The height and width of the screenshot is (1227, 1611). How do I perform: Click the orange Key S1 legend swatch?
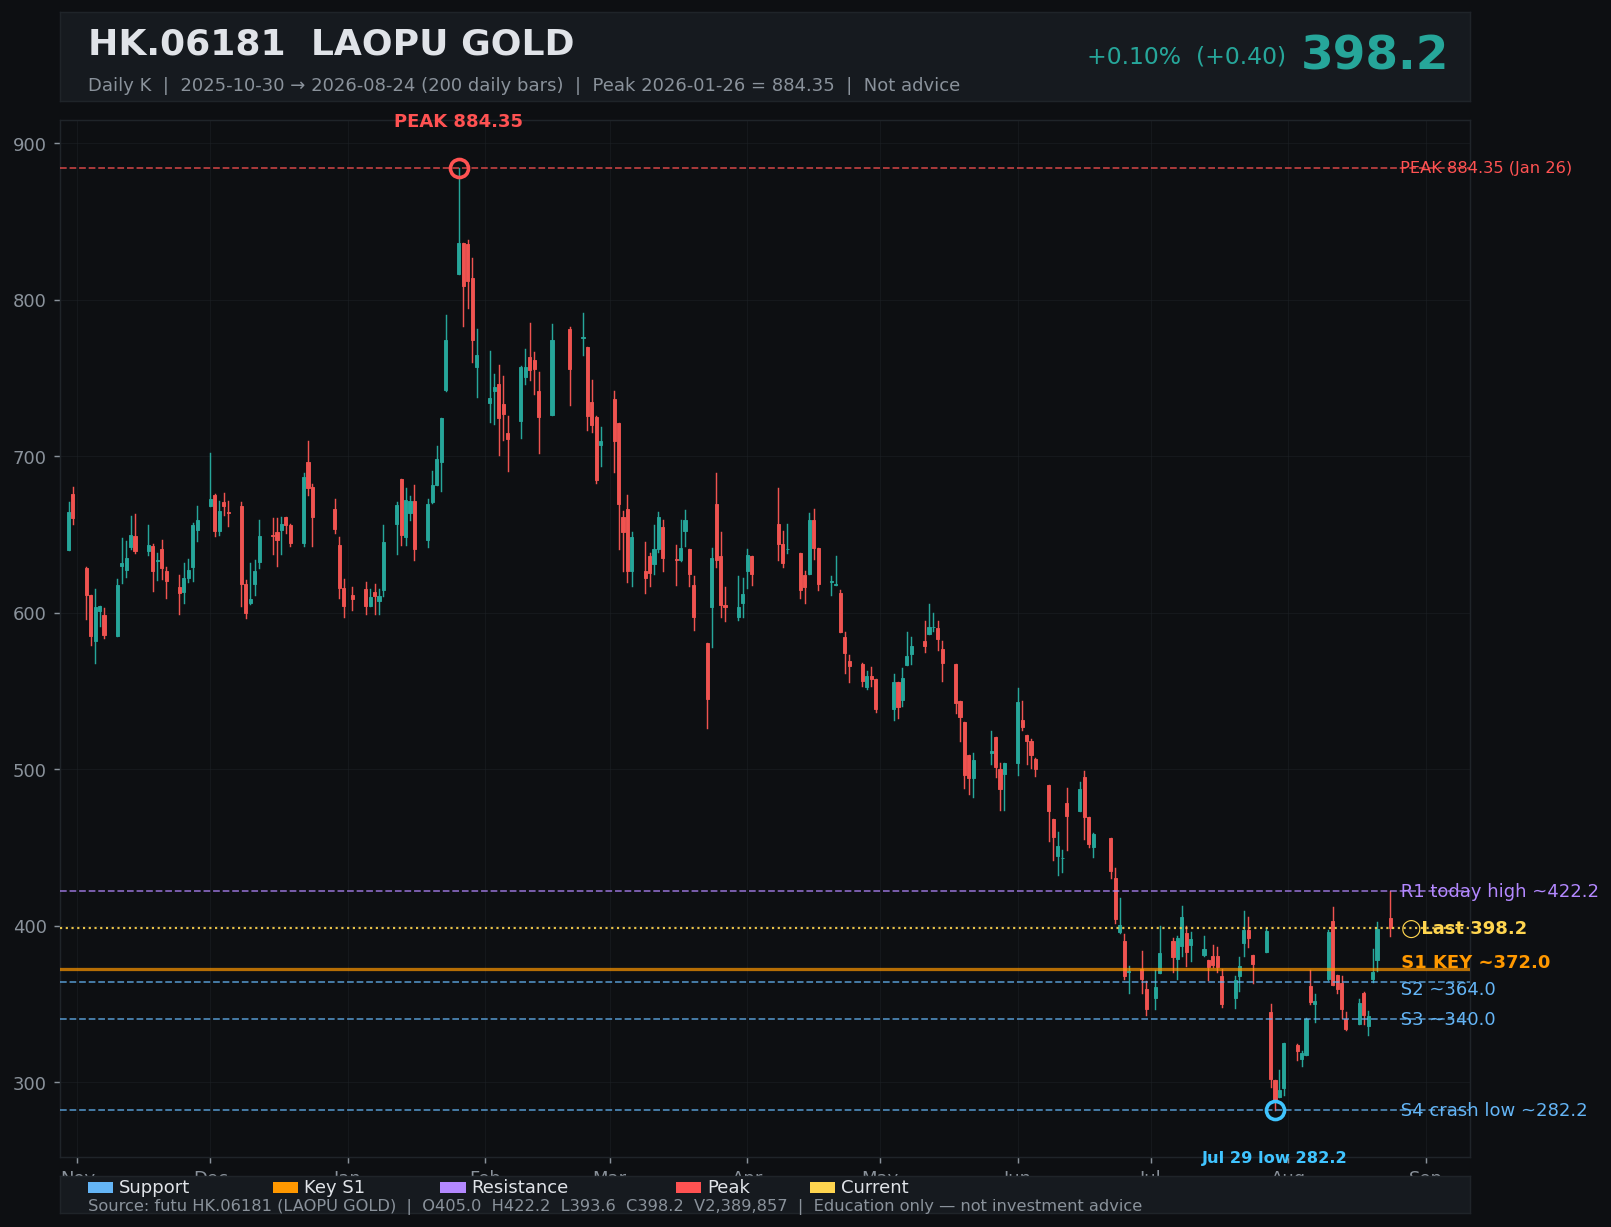tap(285, 1187)
